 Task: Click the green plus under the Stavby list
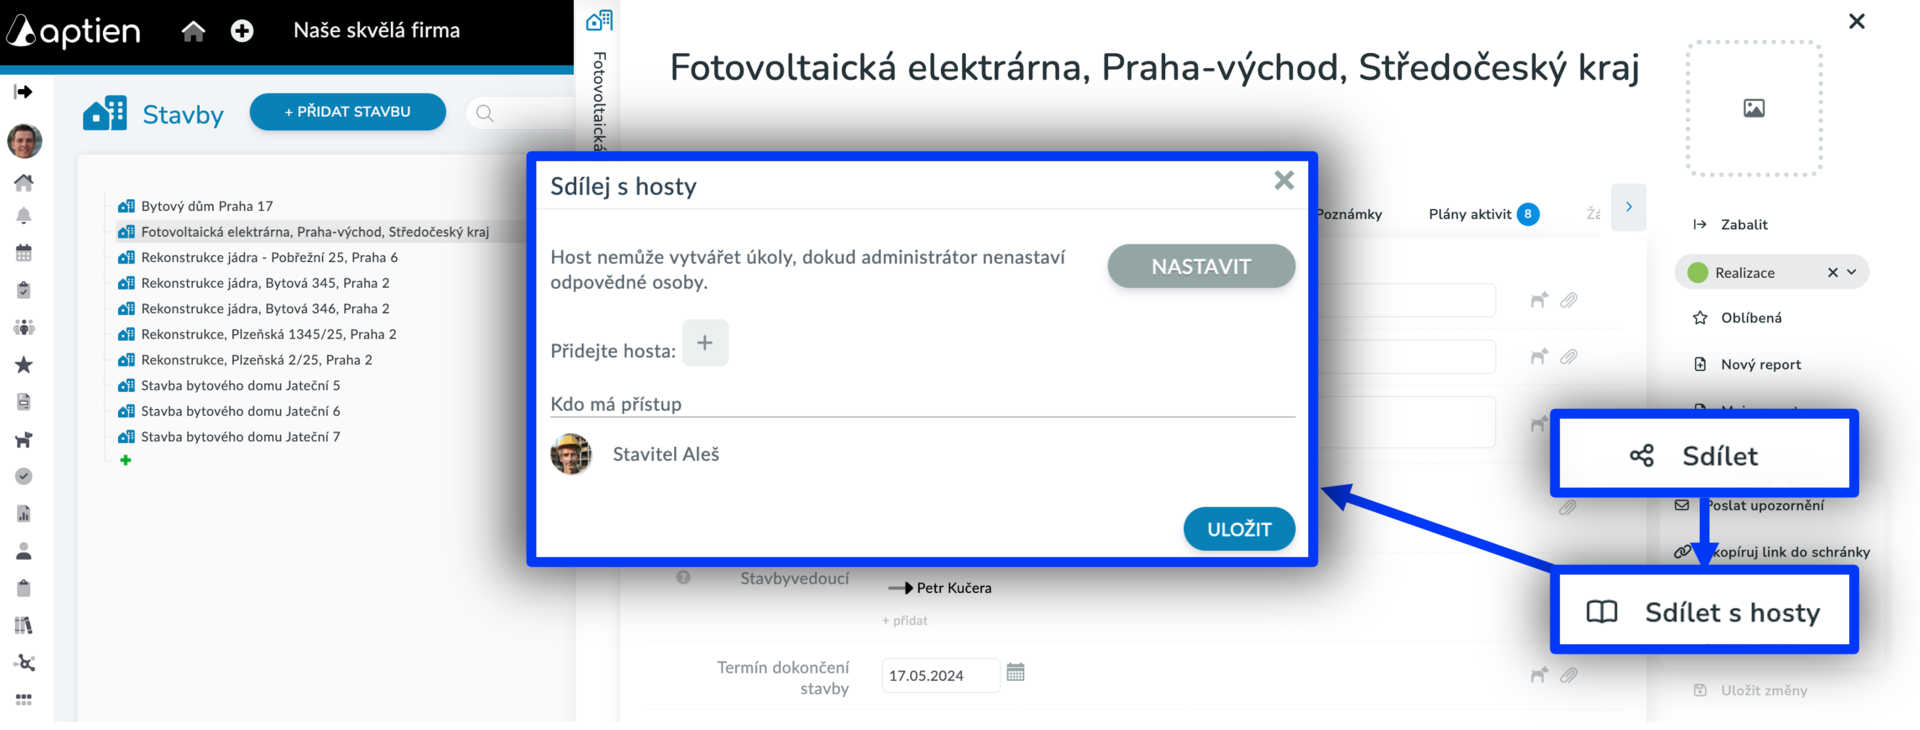tap(126, 461)
